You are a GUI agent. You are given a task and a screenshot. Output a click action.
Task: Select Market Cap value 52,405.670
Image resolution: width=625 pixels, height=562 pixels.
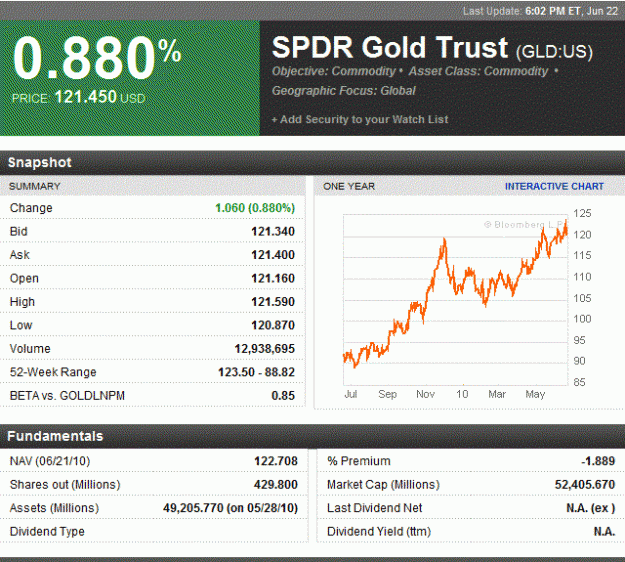pyautogui.click(x=585, y=485)
